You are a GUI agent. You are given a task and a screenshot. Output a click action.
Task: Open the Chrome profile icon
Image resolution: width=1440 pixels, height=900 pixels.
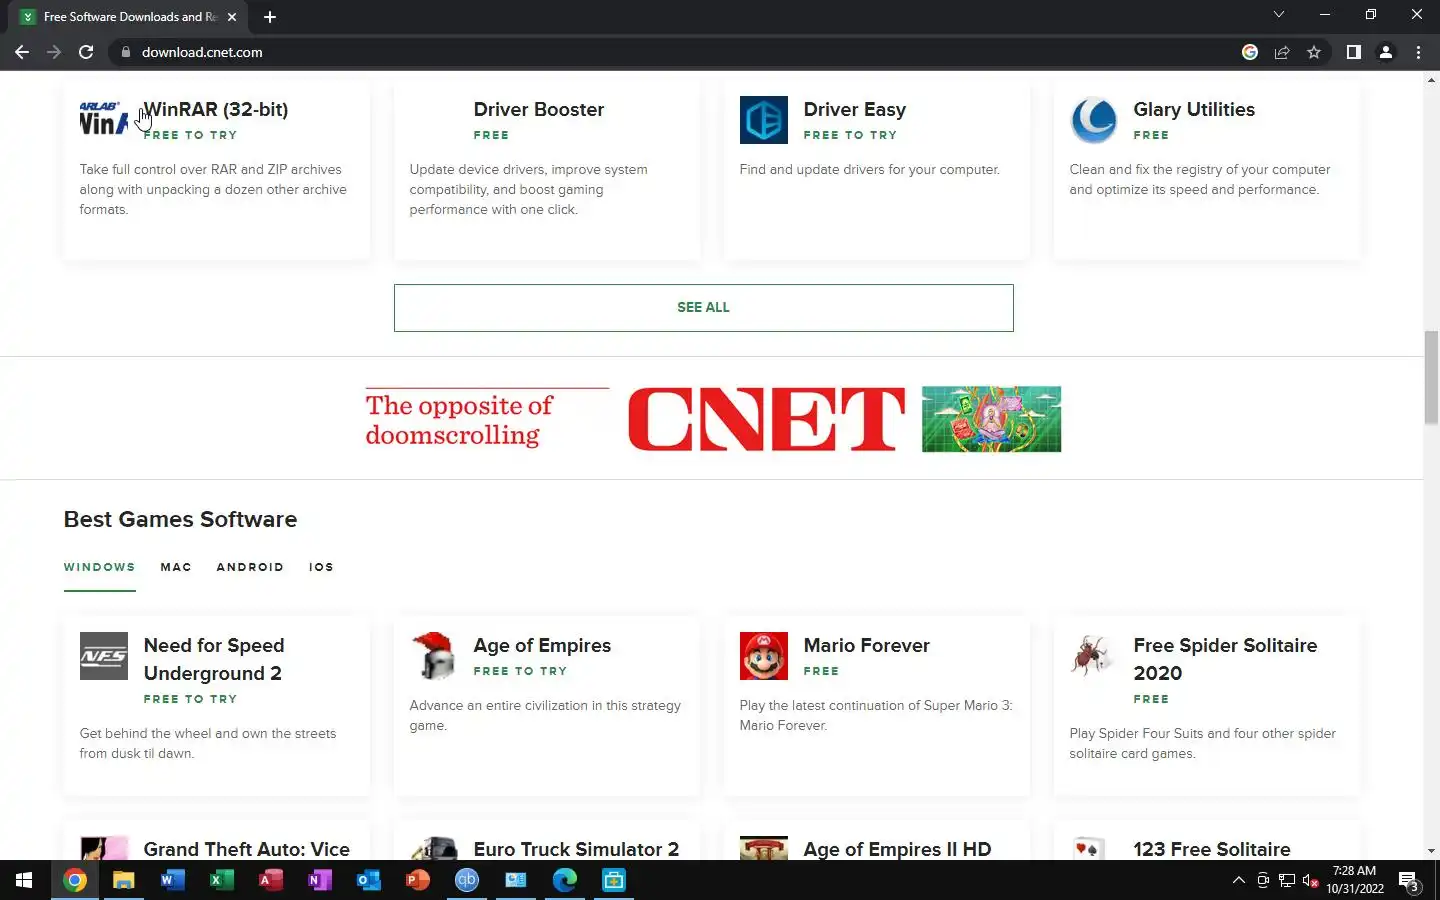pyautogui.click(x=1386, y=52)
